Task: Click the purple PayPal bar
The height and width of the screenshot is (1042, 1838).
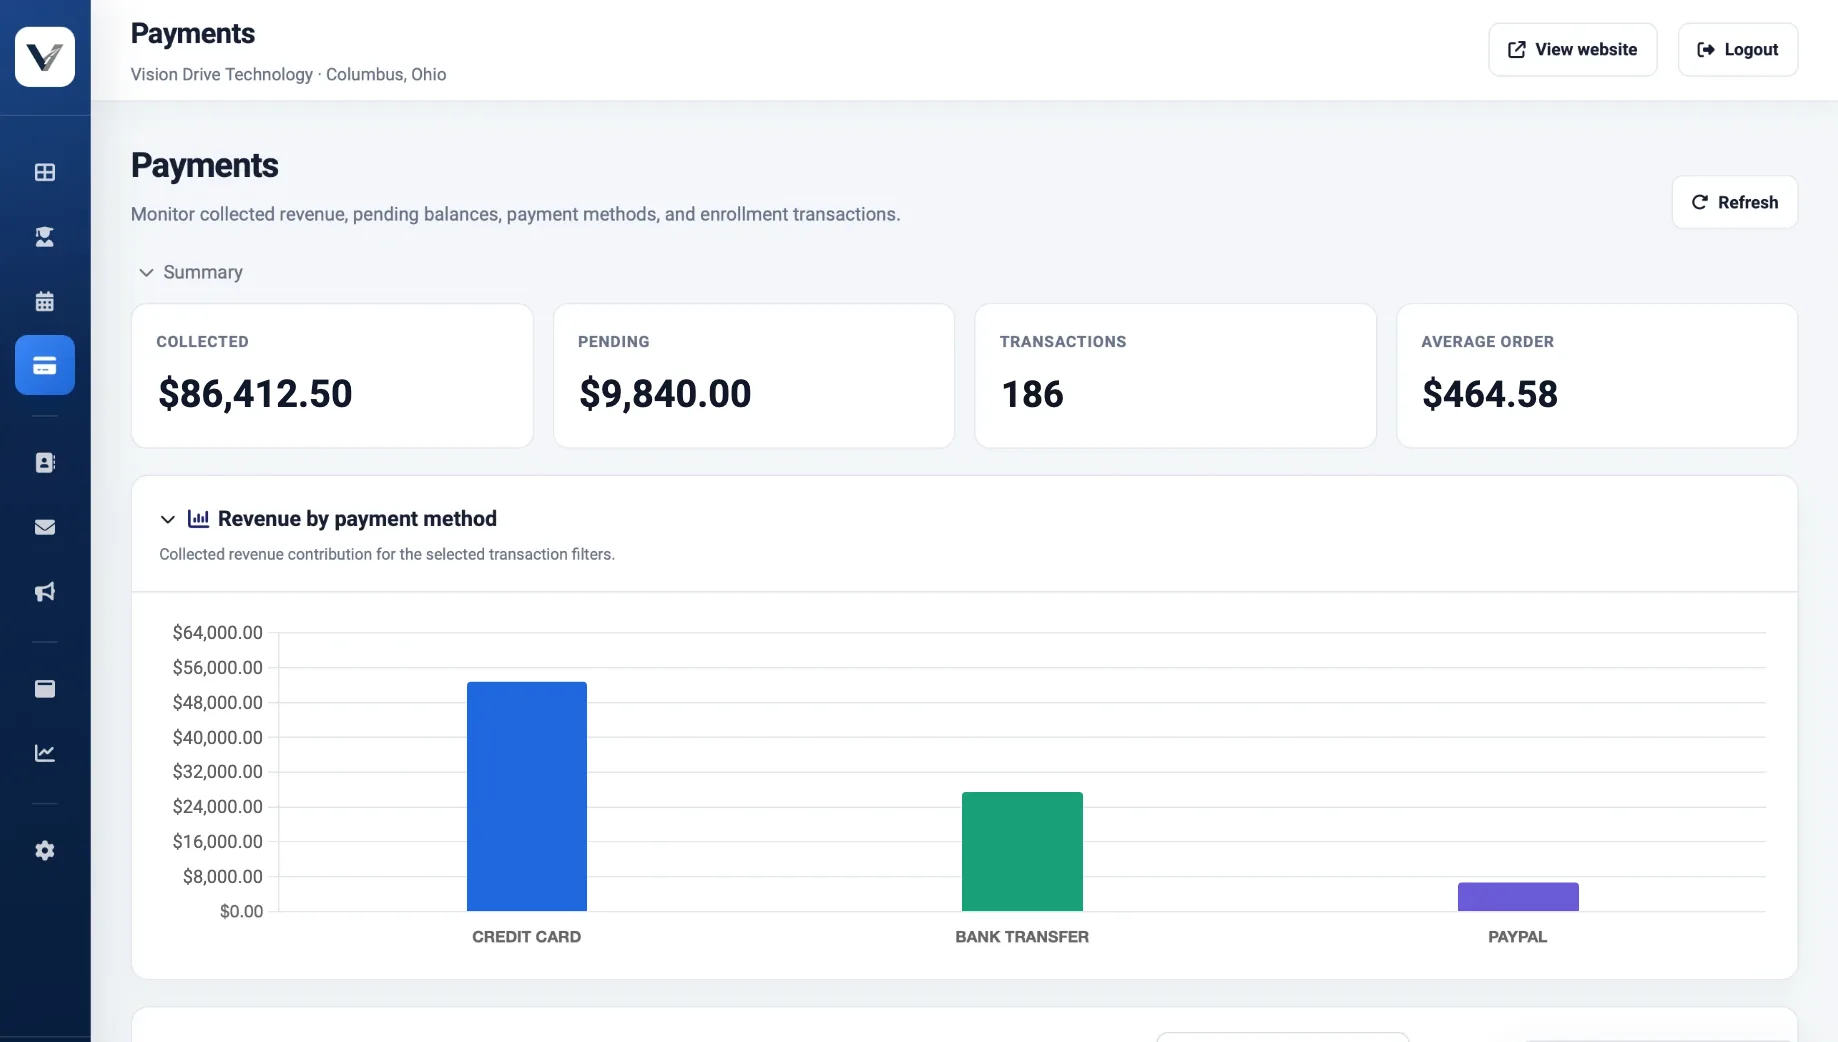Action: click(1518, 897)
